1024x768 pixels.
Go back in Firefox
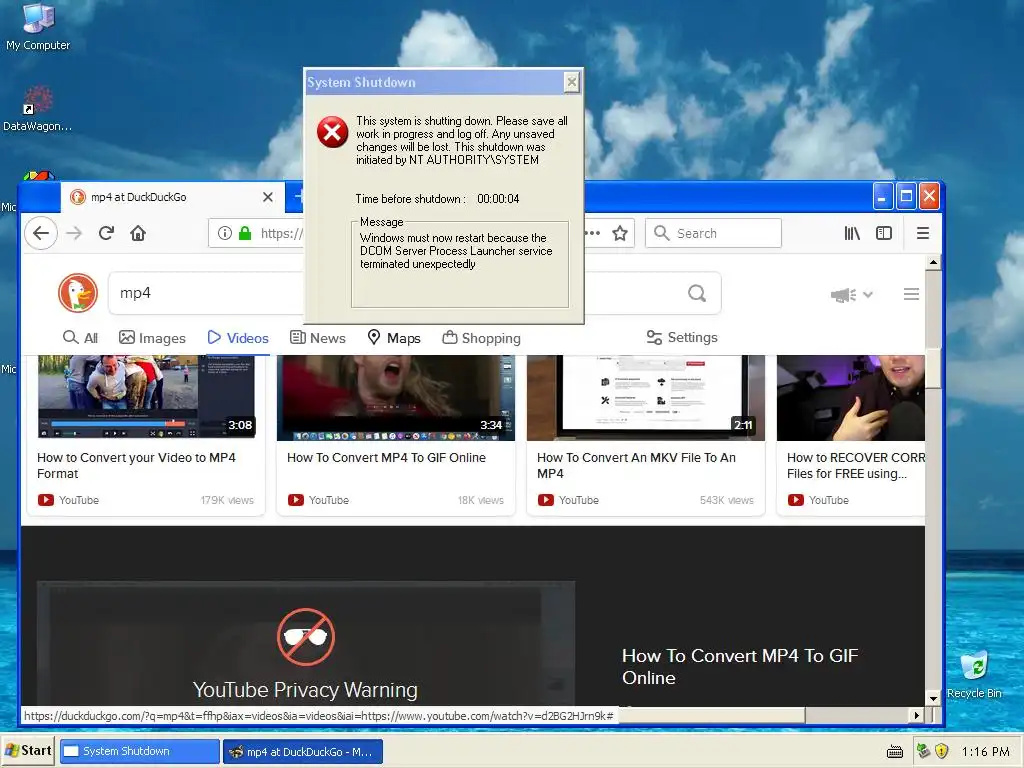40,233
